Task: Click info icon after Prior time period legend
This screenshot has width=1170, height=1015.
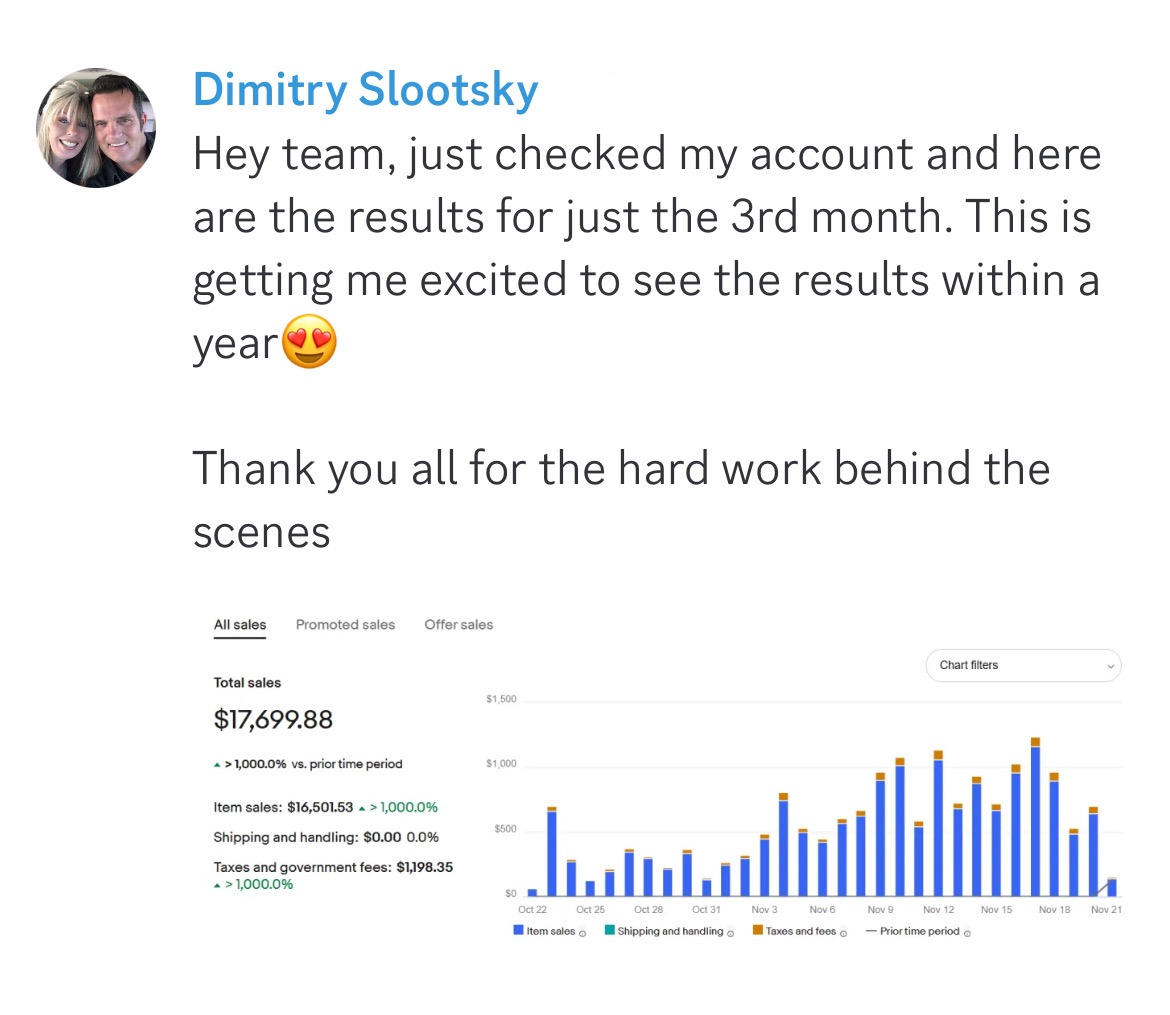Action: [966, 933]
